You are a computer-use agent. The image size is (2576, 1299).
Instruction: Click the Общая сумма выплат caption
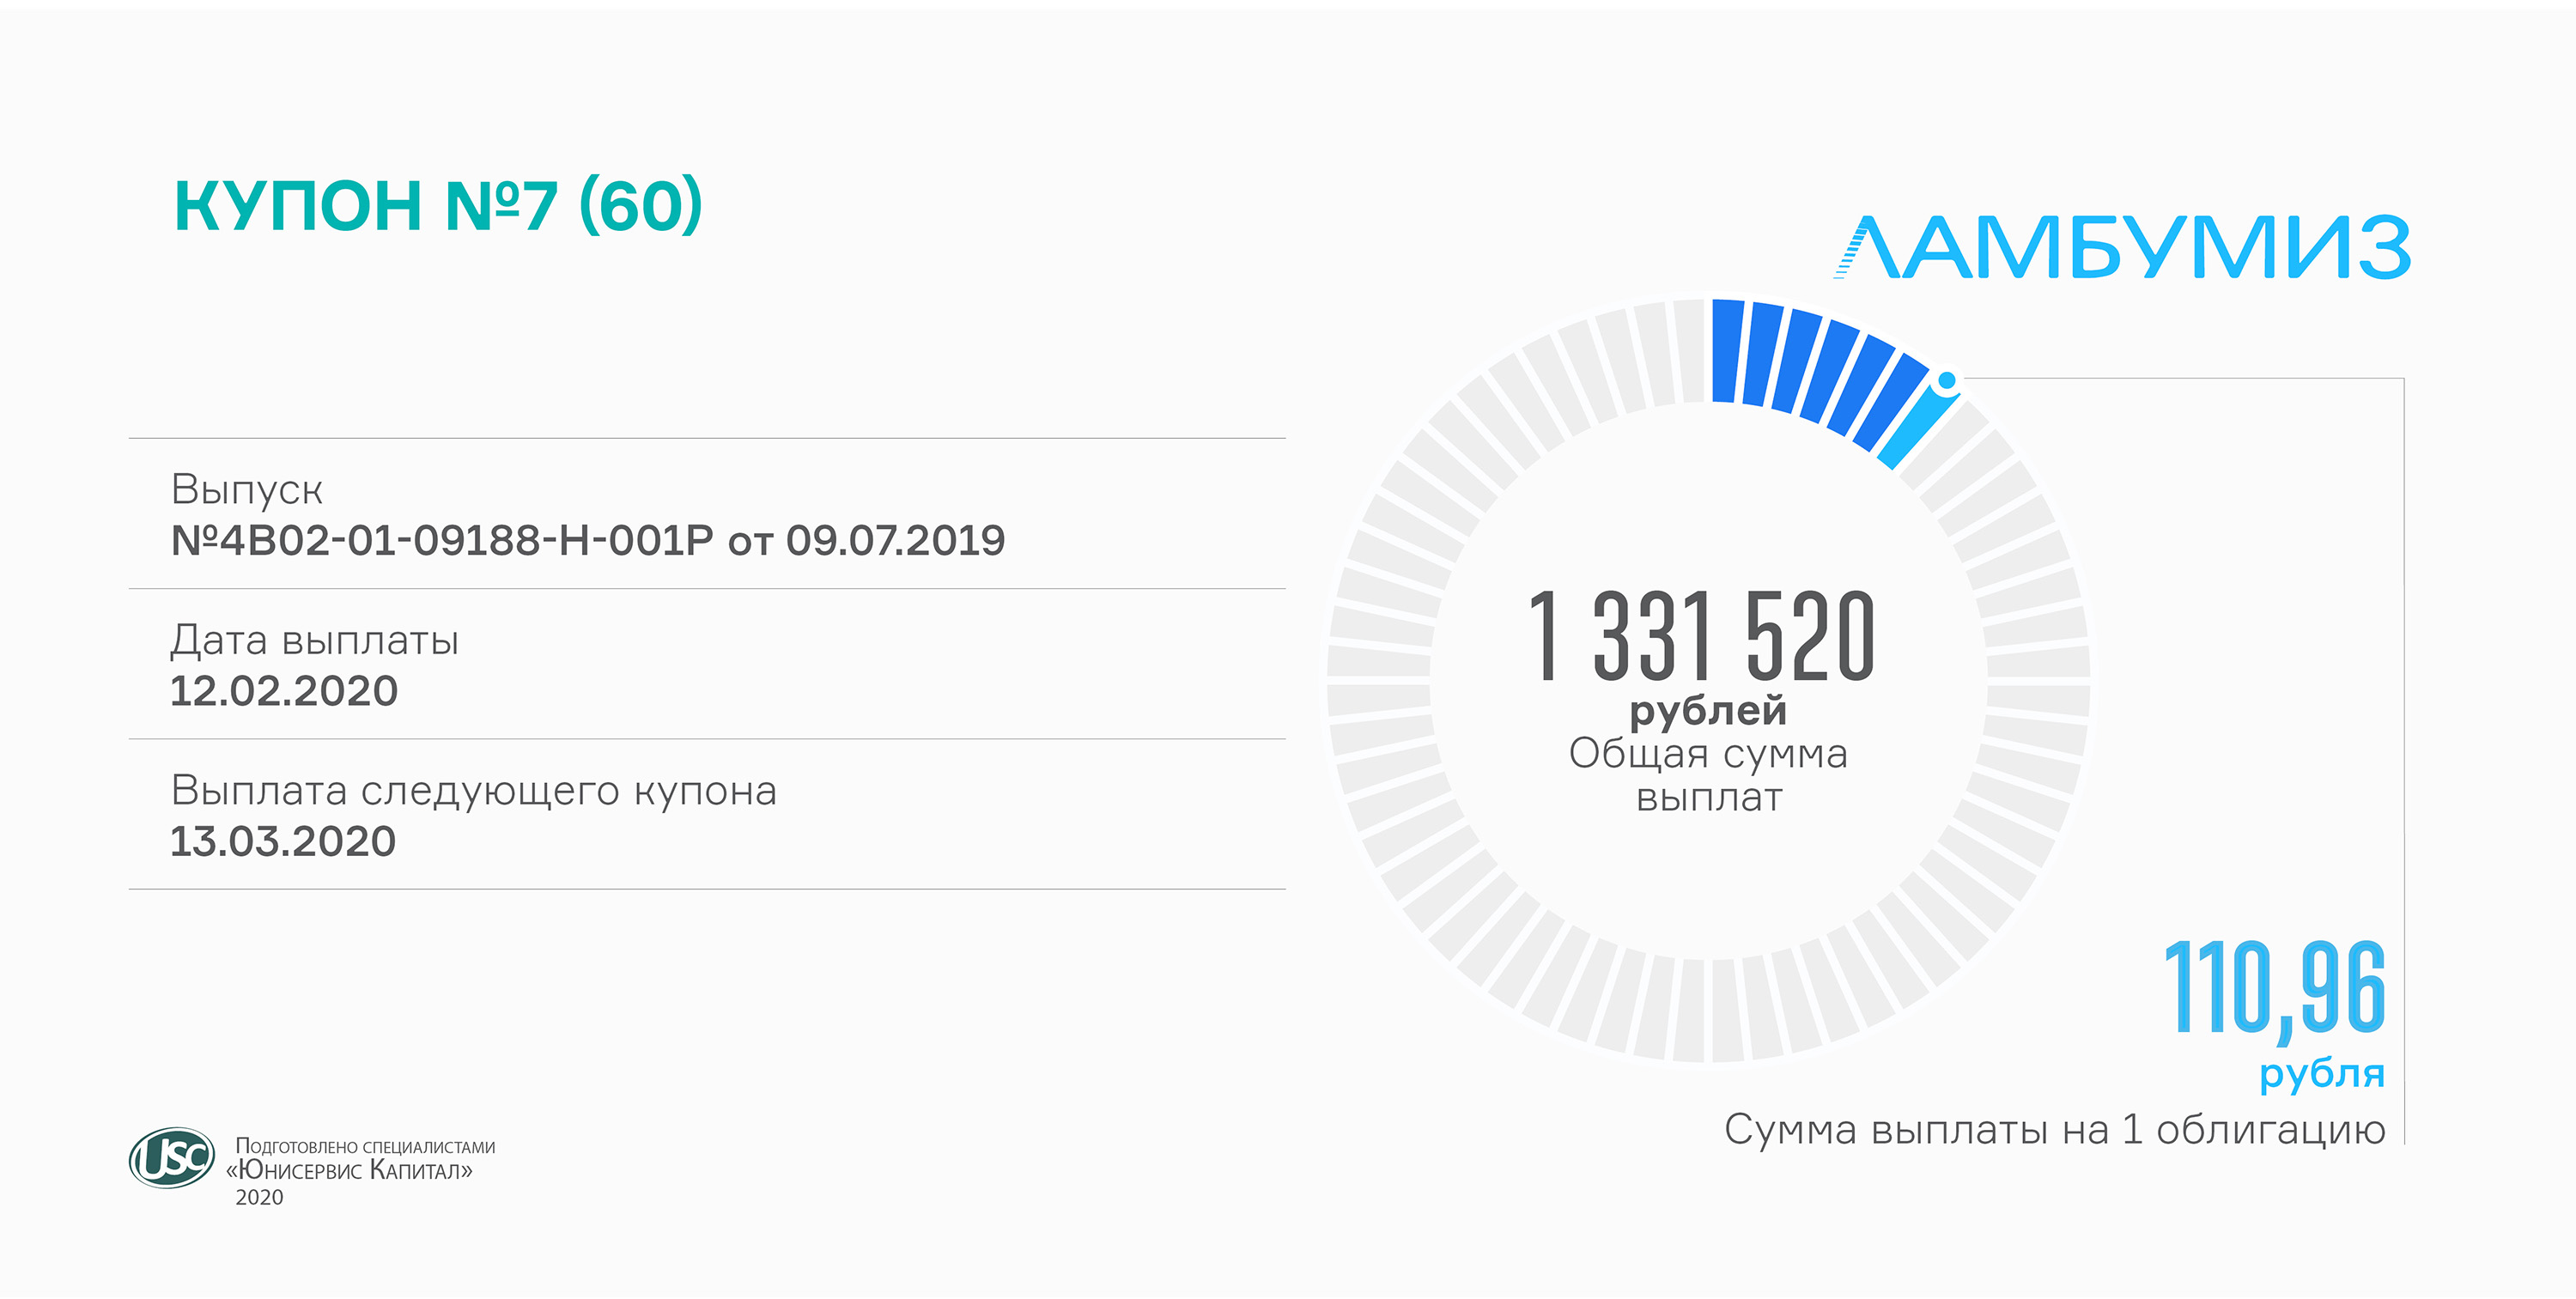1708,775
